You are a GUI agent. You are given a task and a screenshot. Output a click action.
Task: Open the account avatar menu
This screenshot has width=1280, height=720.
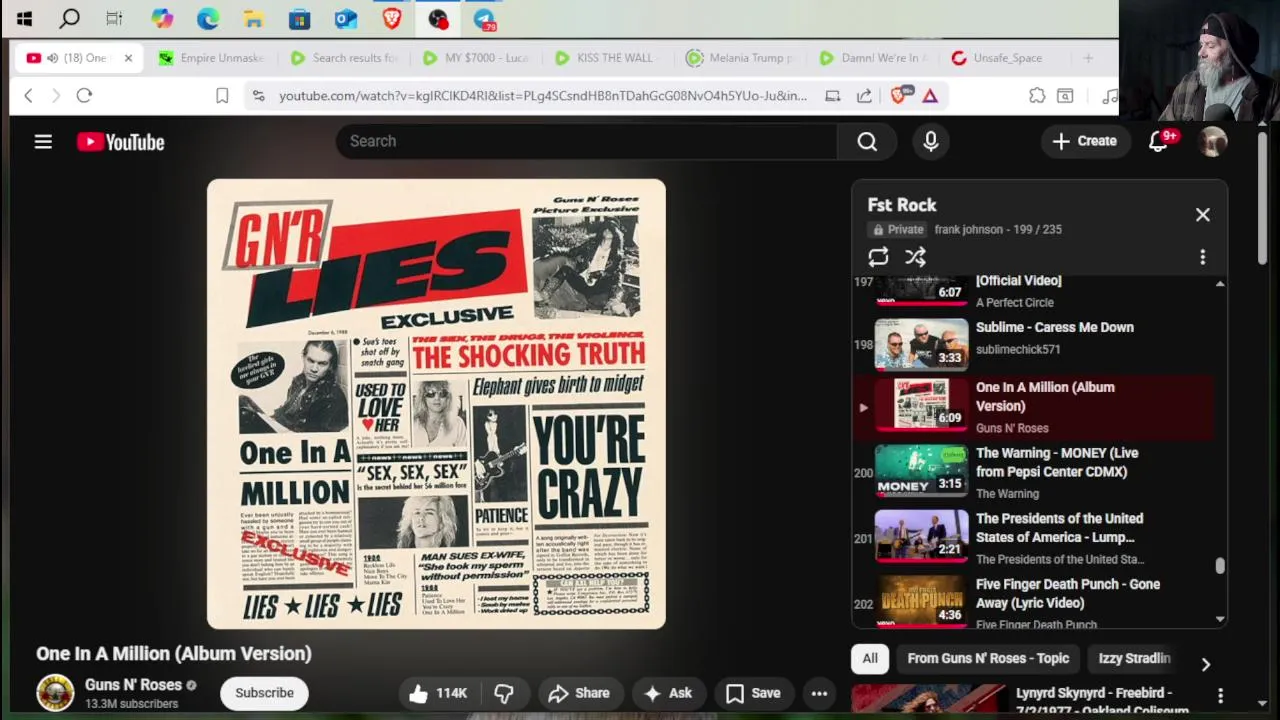click(x=1213, y=142)
